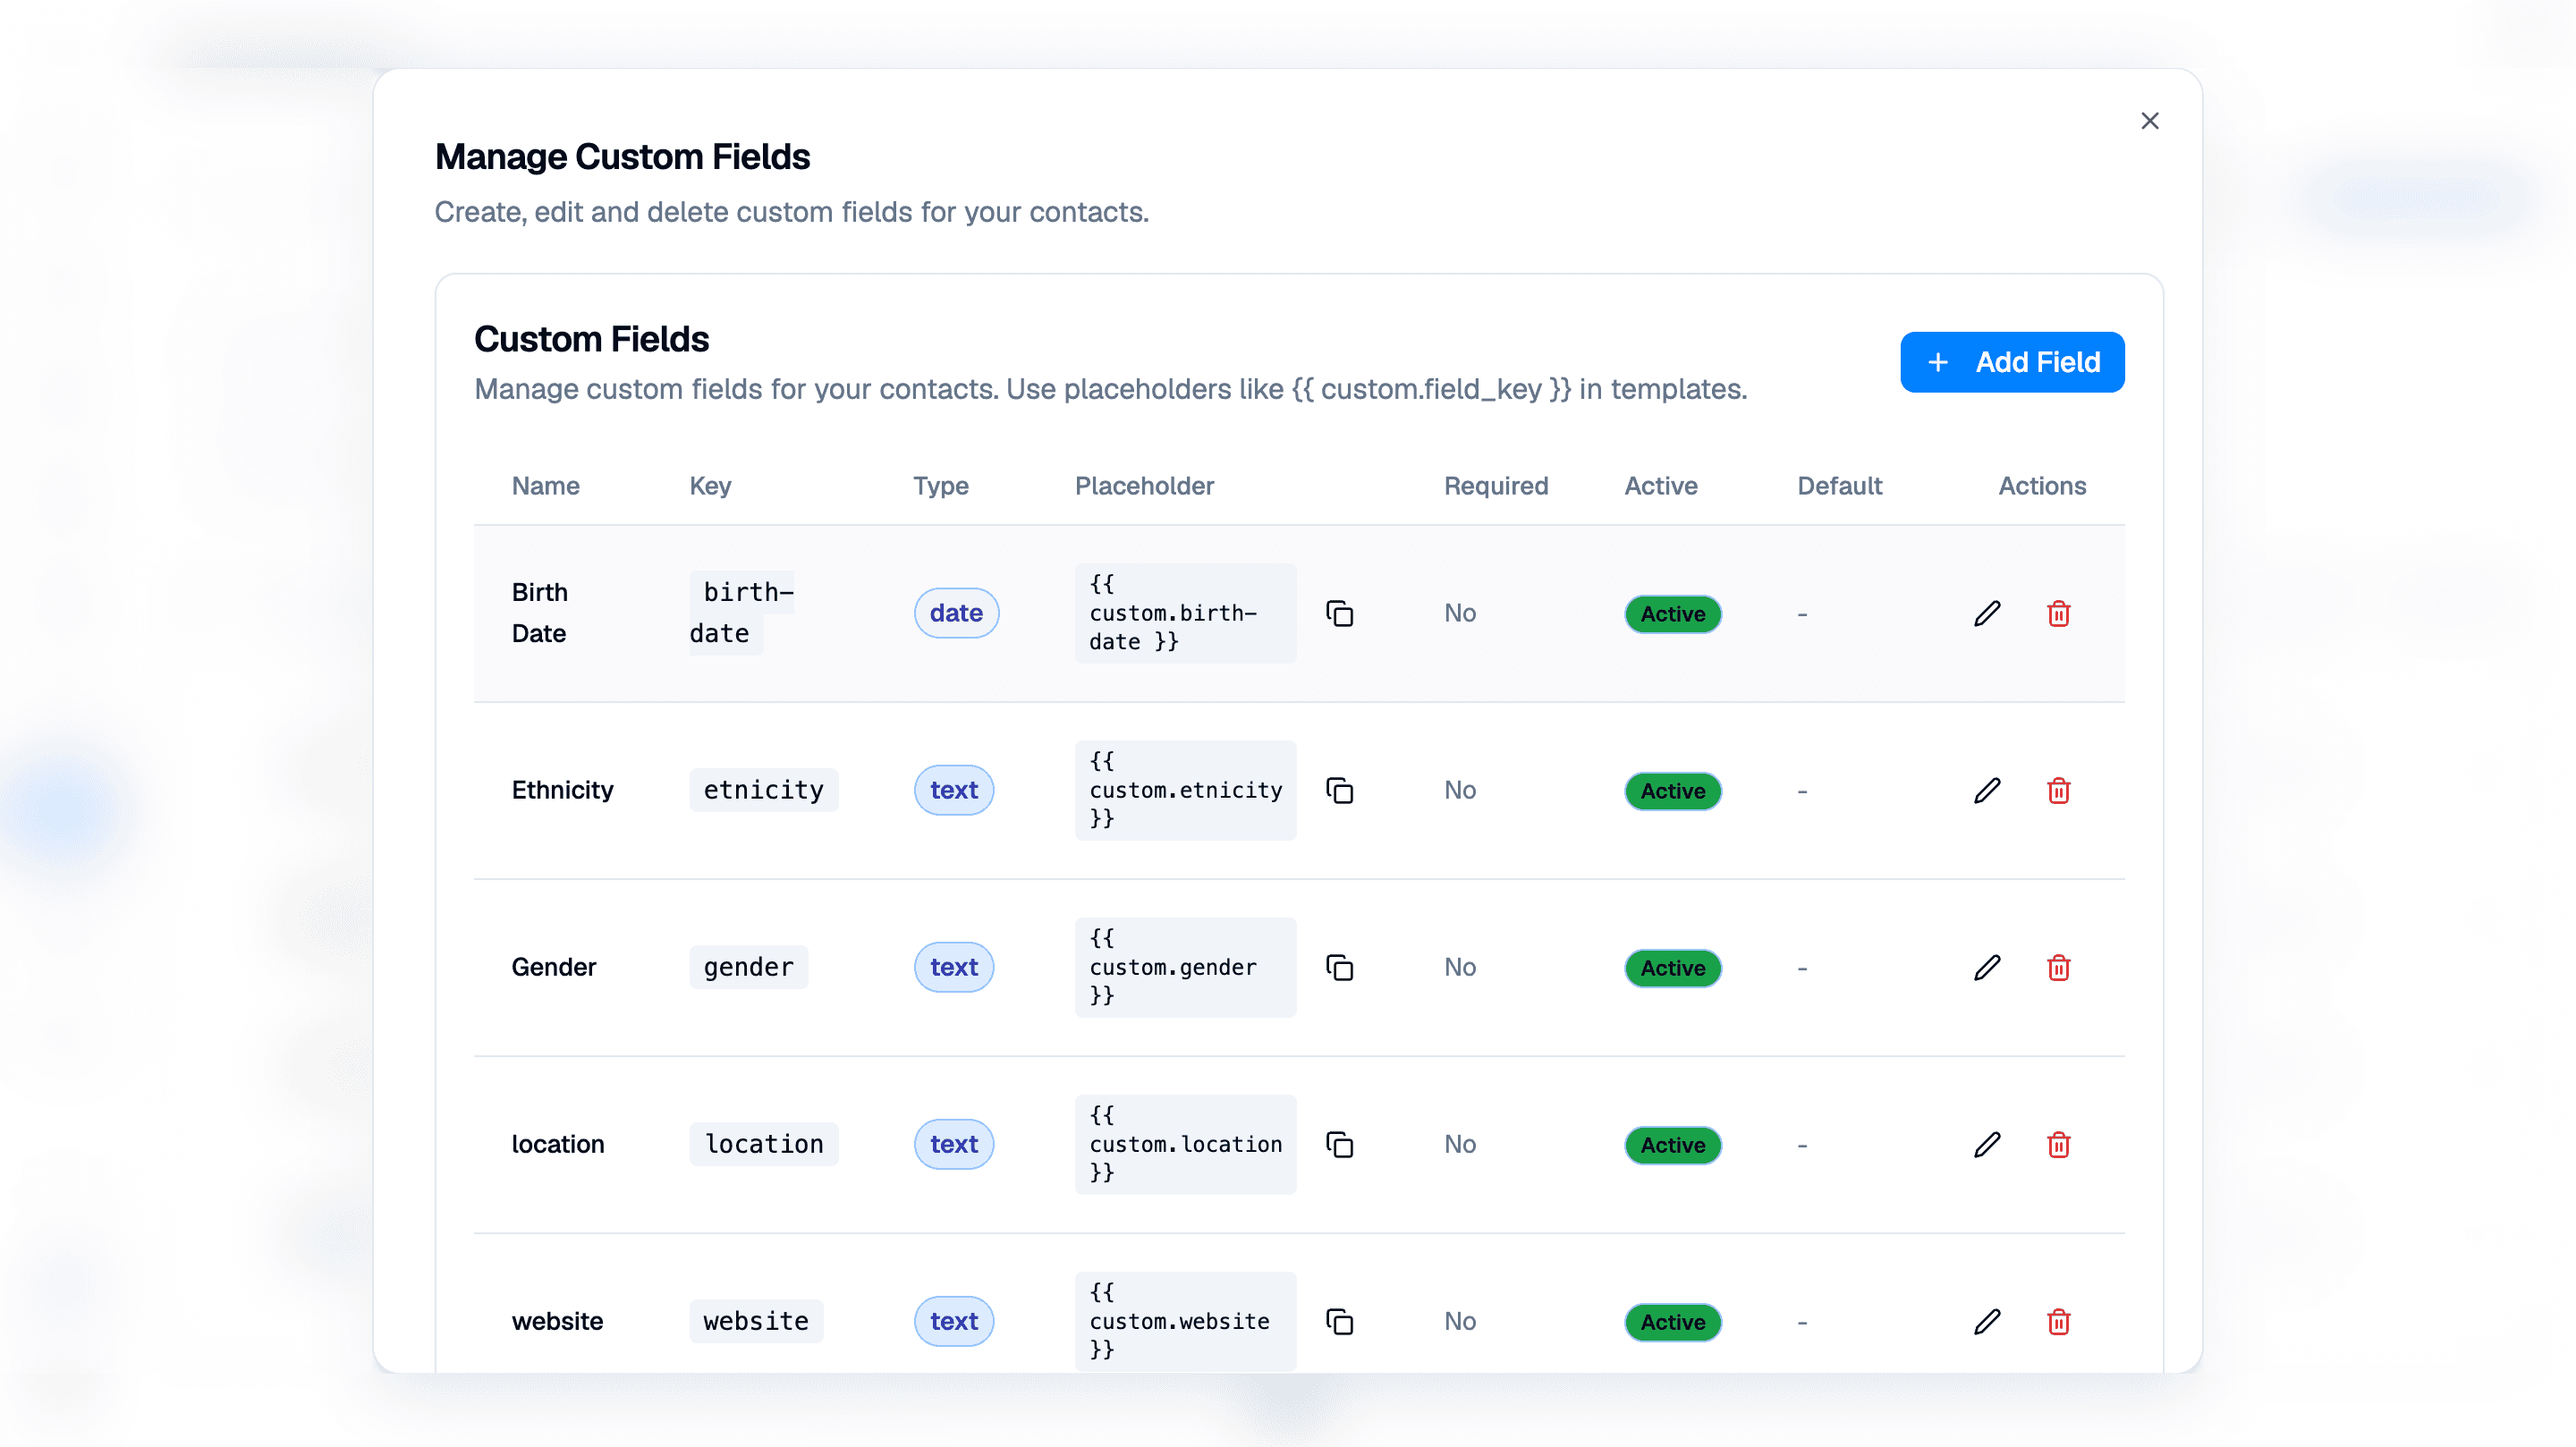
Task: Copy the custom.website placeholder
Action: [x=1339, y=1321]
